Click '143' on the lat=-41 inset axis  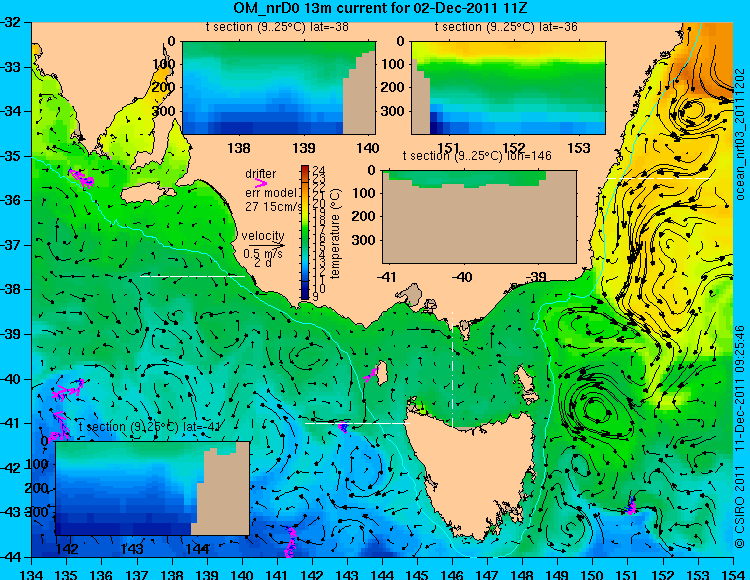pyautogui.click(x=133, y=548)
